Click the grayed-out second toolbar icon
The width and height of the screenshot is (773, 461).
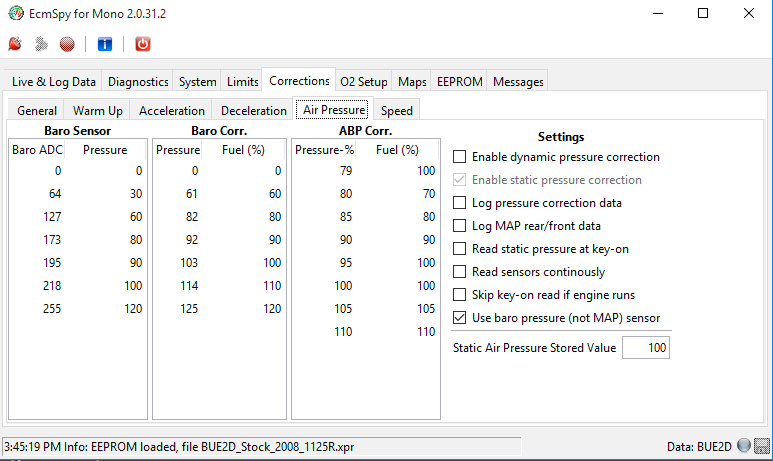coord(41,44)
